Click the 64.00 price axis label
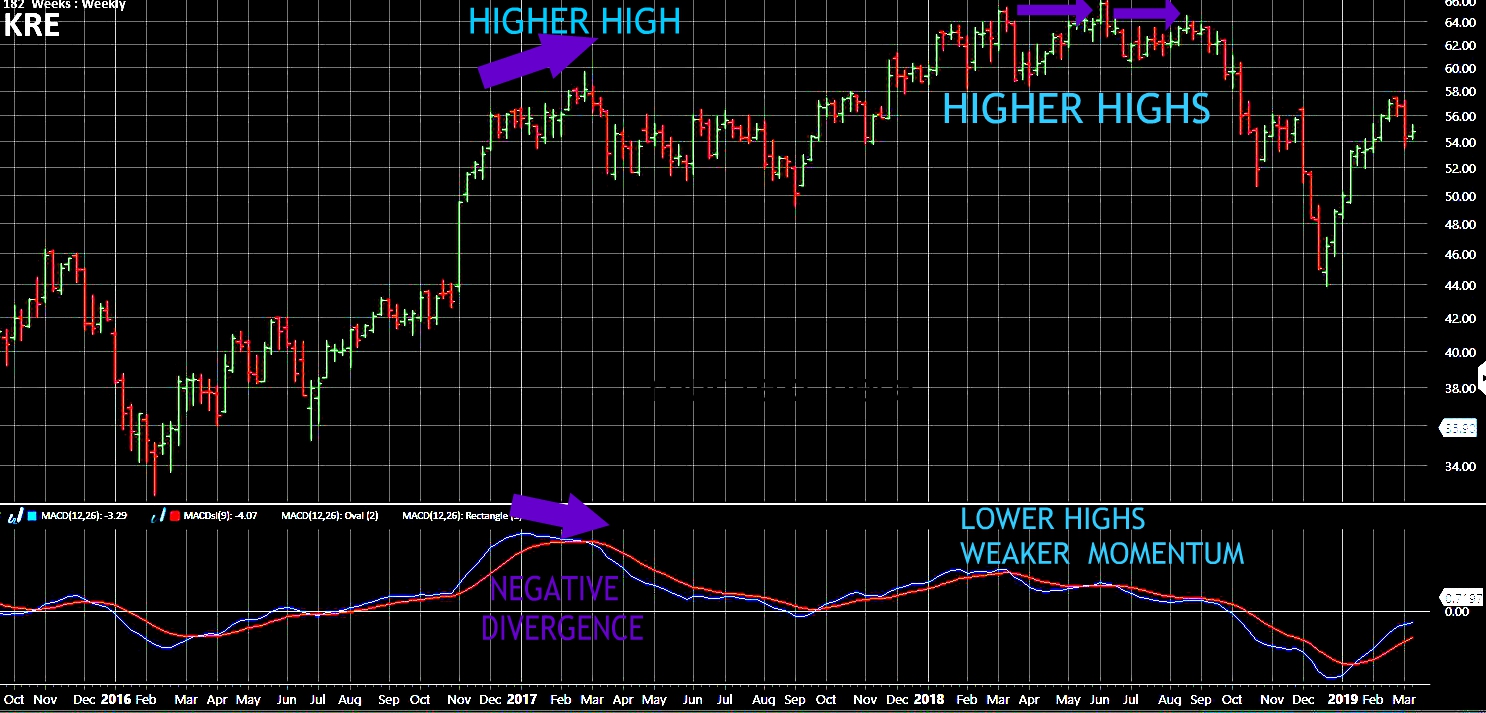The width and height of the screenshot is (1486, 713). click(x=1460, y=23)
